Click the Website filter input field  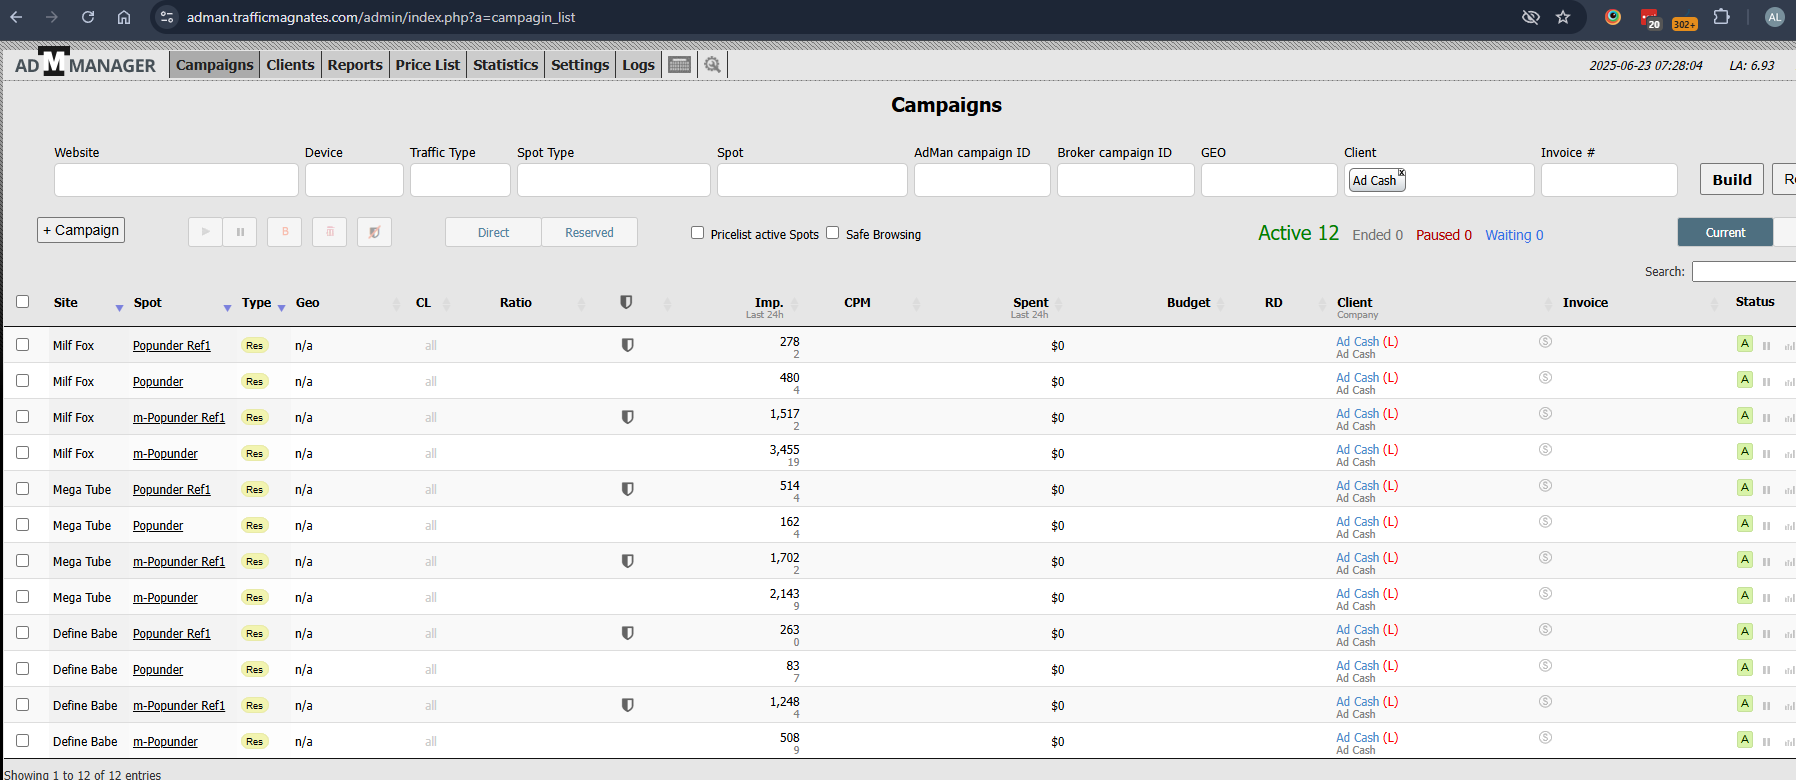pyautogui.click(x=176, y=180)
